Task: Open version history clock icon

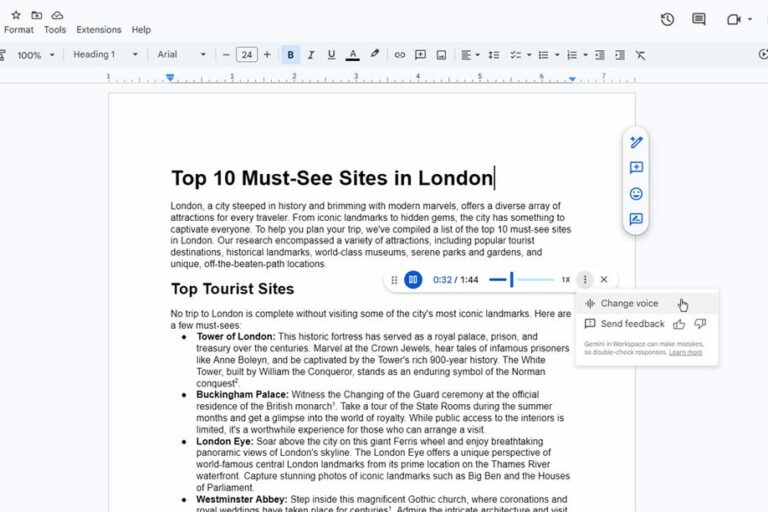Action: 667,19
